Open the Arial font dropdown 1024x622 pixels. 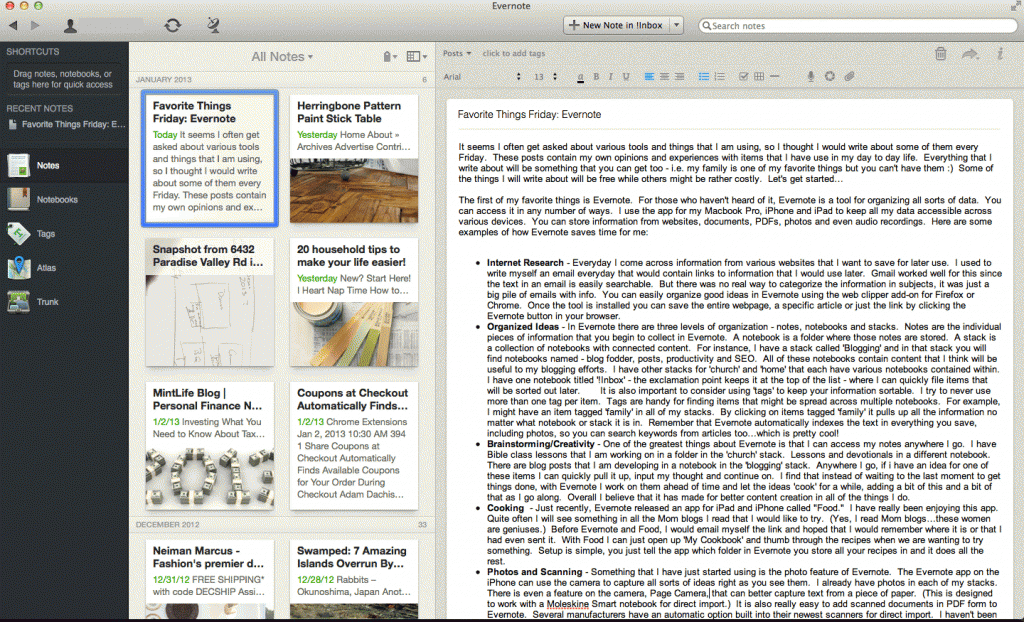482,76
